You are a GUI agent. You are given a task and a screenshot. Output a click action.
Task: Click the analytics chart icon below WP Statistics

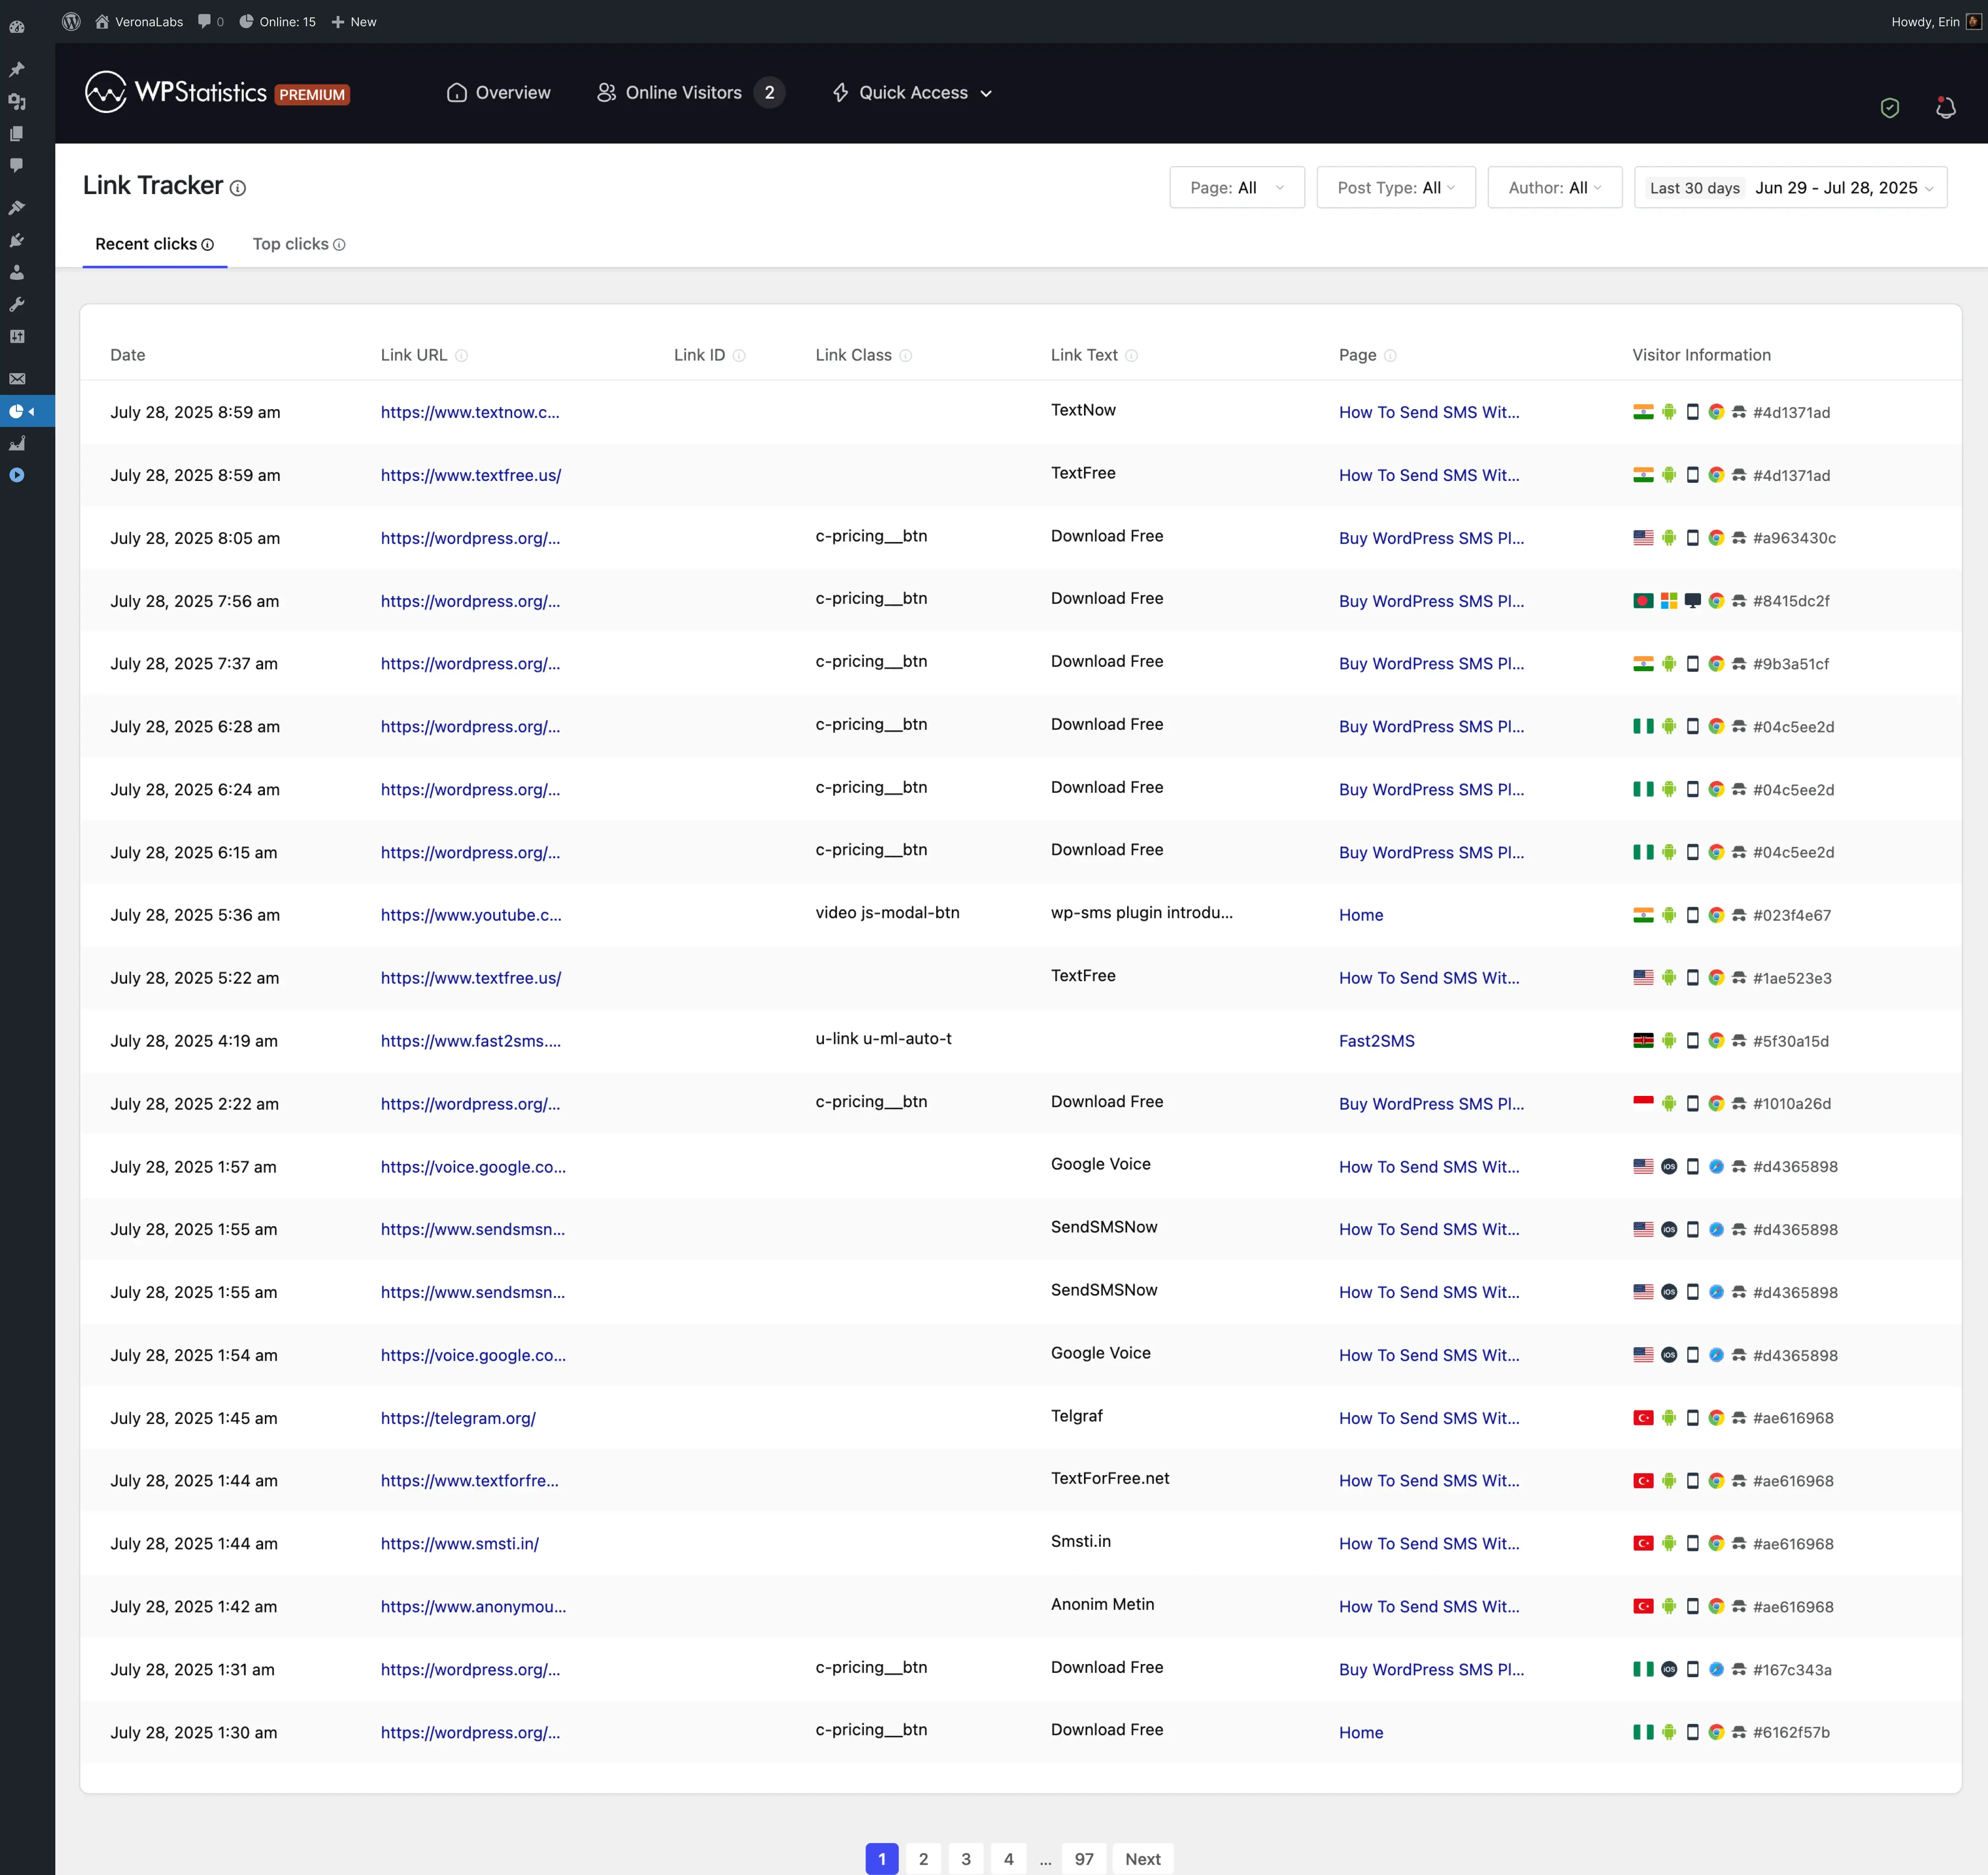point(17,443)
